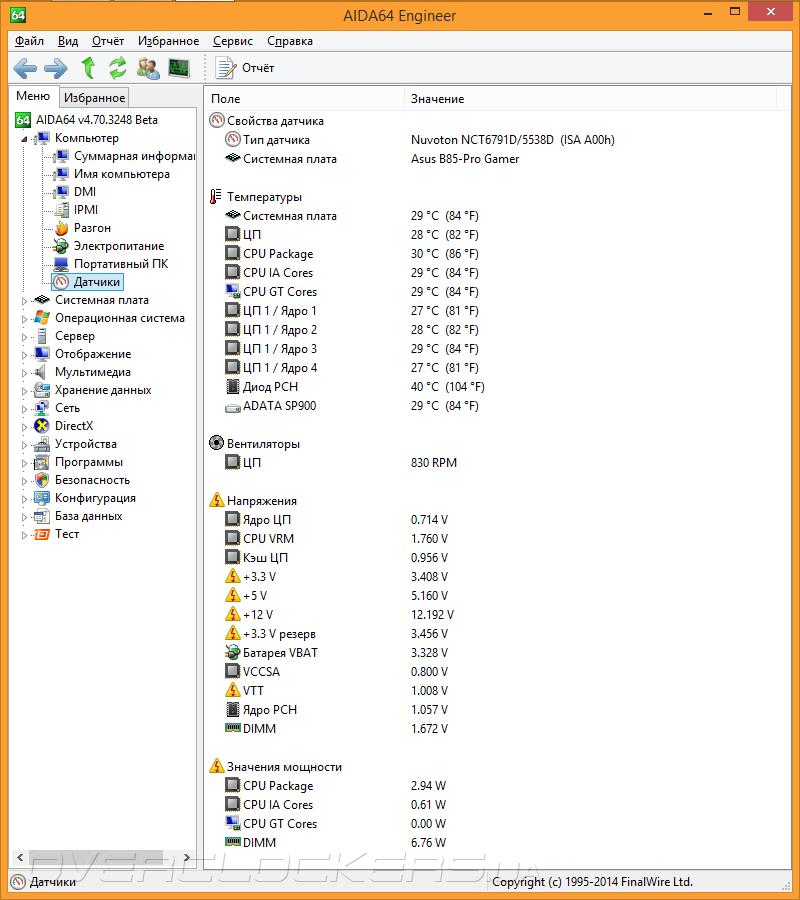This screenshot has height=900, width=800.
Task: Select the Датчики sensor icon in tree
Action: [61, 282]
